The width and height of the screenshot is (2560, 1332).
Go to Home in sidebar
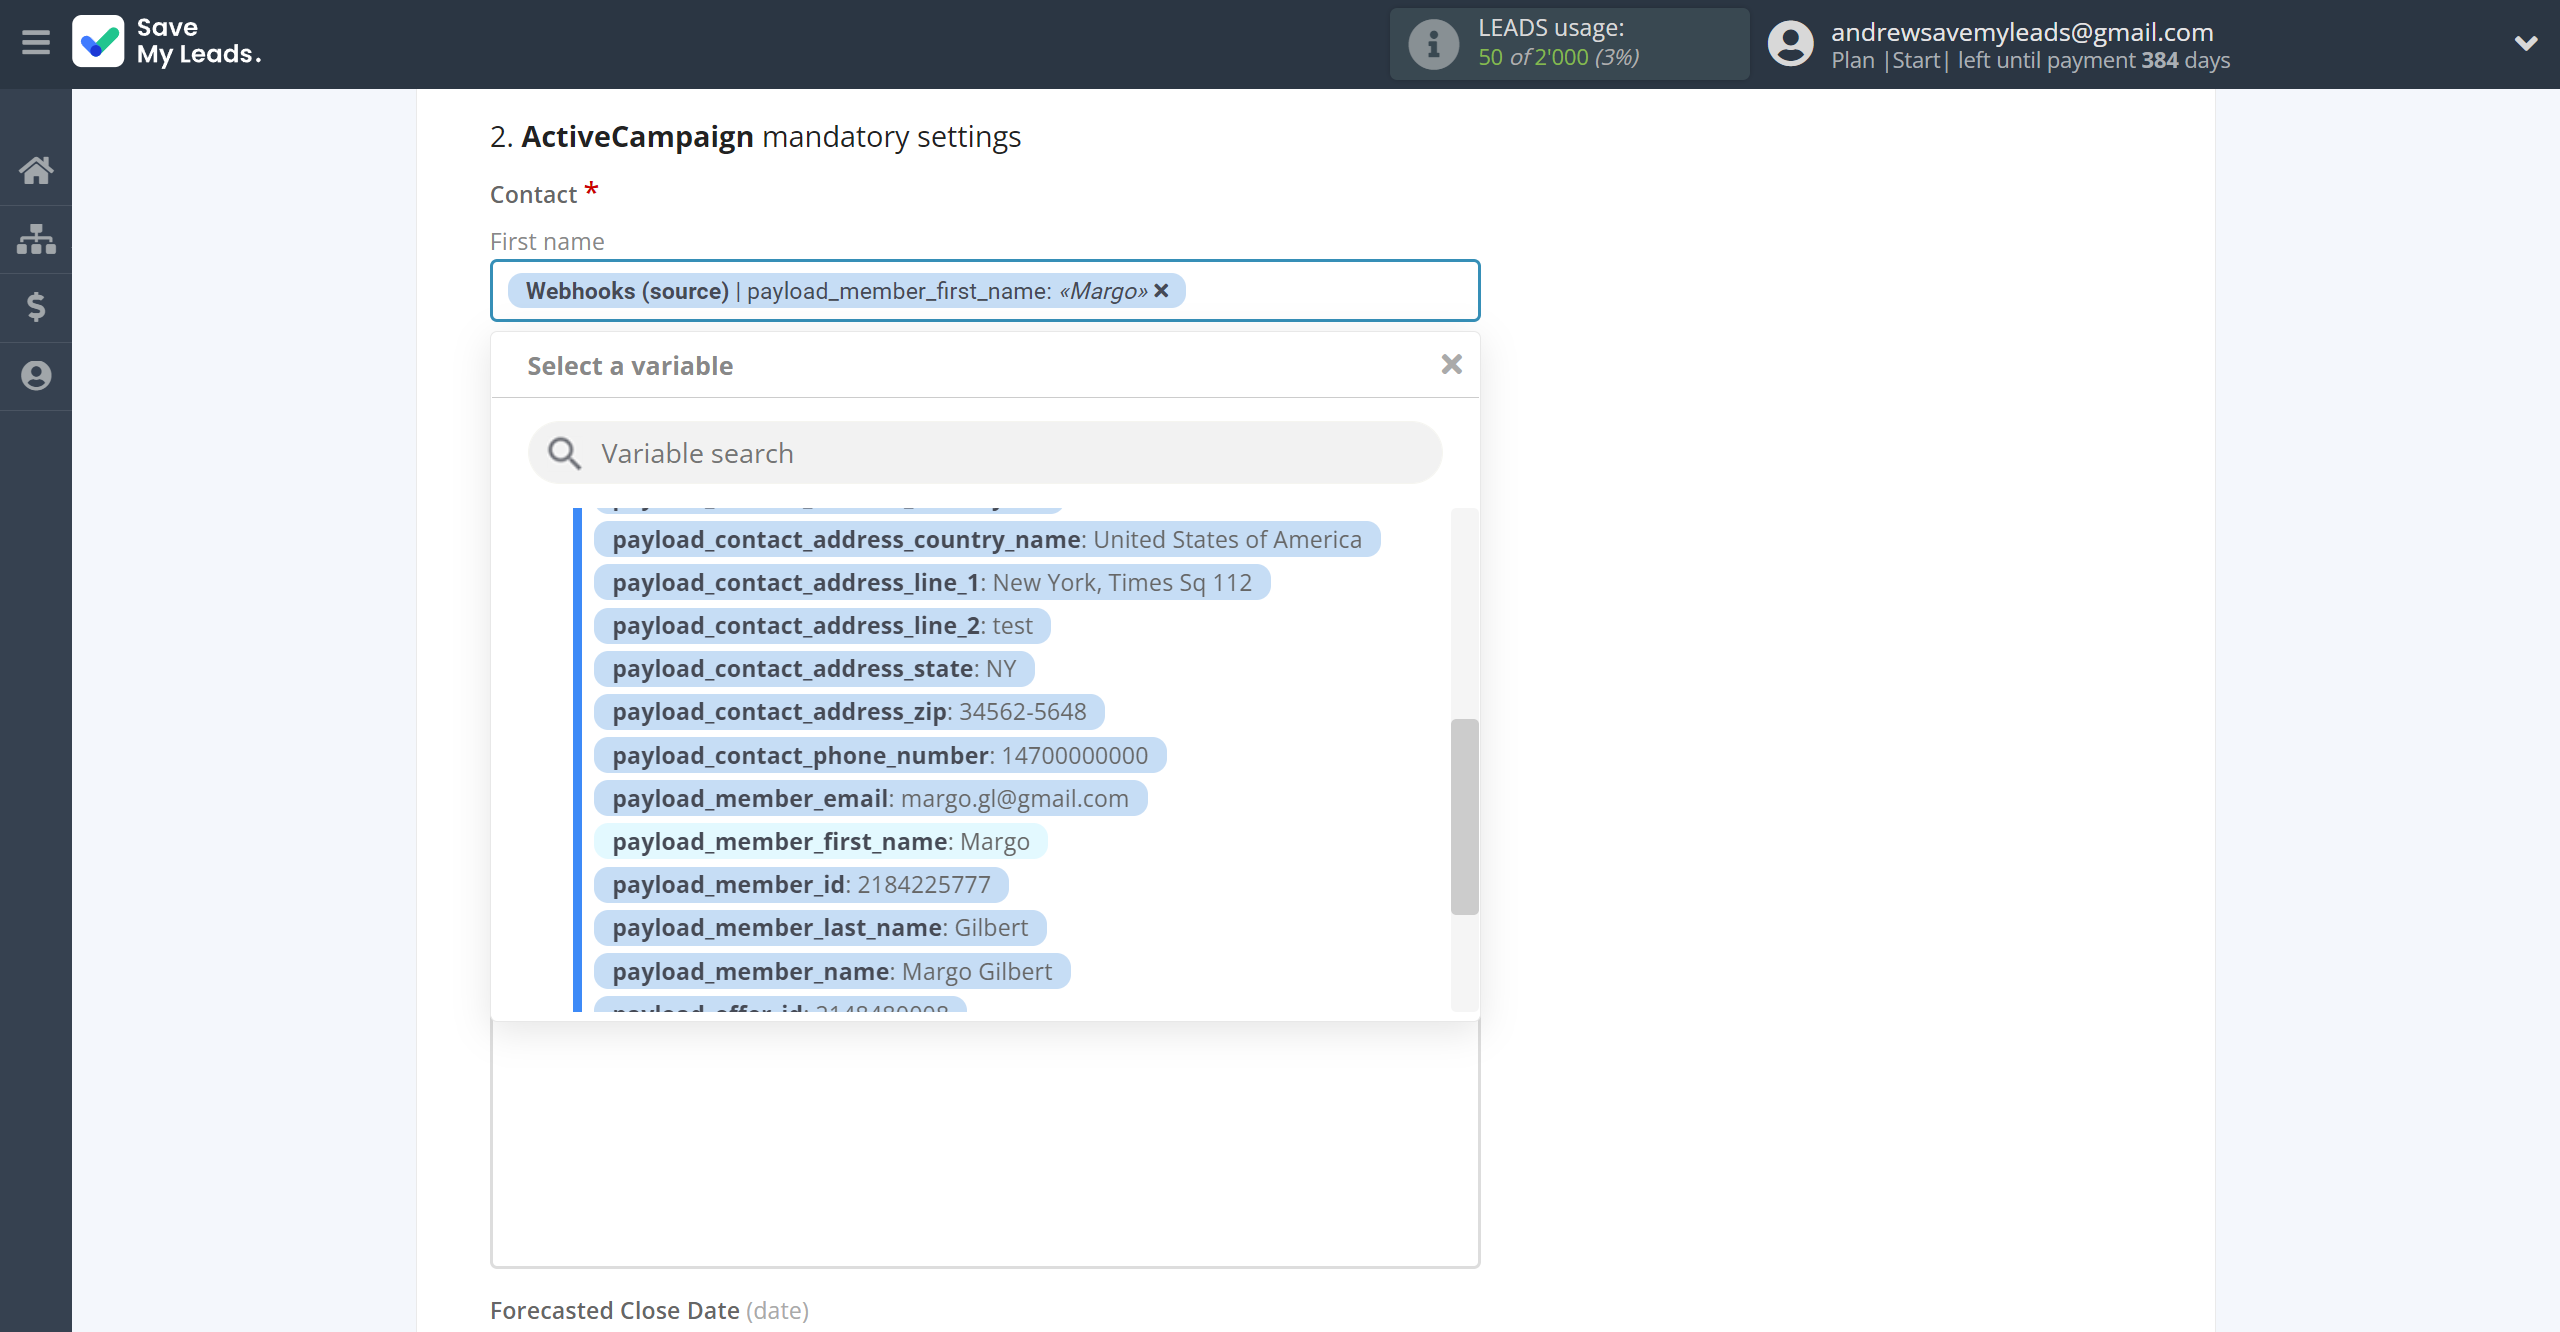tap(36, 170)
